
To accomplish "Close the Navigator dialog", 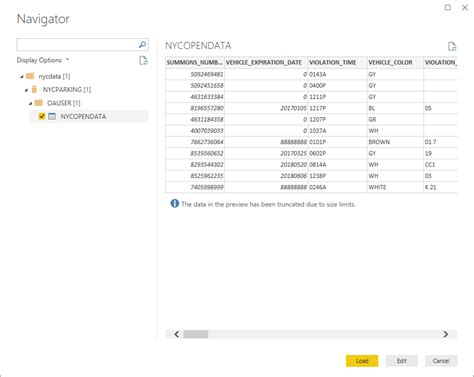I will (x=465, y=7).
